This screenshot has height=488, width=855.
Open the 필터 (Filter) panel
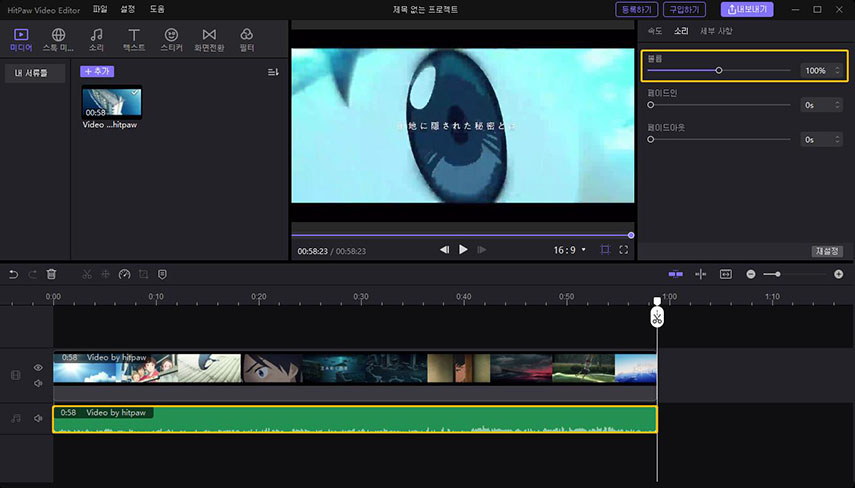(x=246, y=40)
